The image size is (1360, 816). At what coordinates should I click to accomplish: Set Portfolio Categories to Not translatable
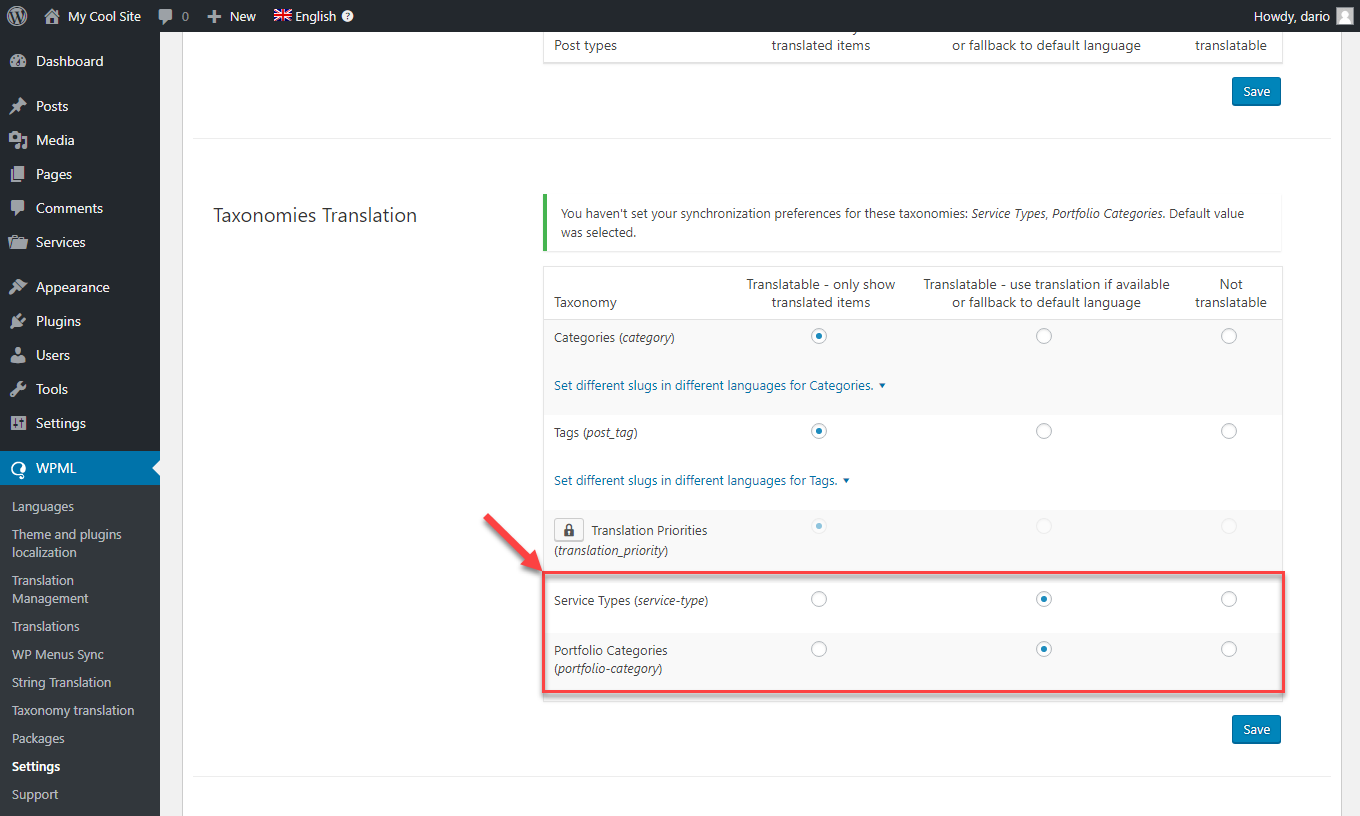pyautogui.click(x=1229, y=649)
